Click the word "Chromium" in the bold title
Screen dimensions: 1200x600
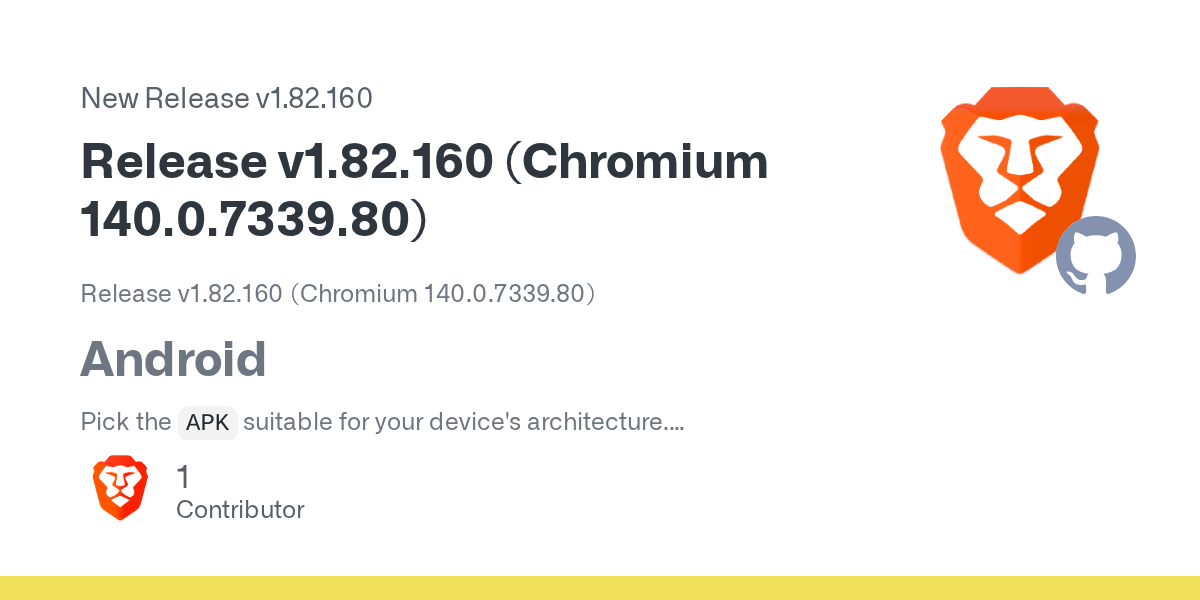click(x=638, y=162)
